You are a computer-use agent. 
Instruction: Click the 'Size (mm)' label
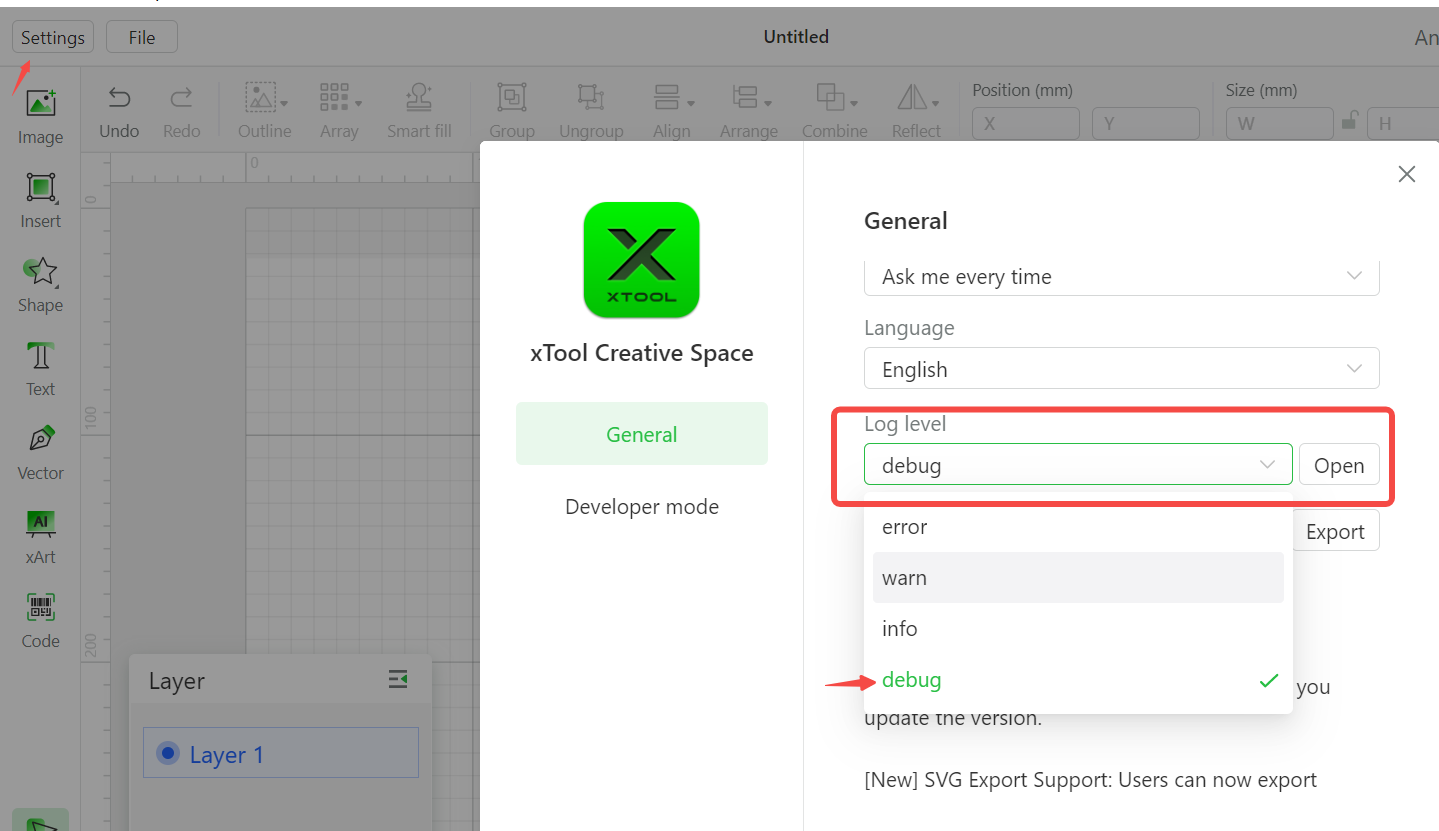tap(1261, 90)
